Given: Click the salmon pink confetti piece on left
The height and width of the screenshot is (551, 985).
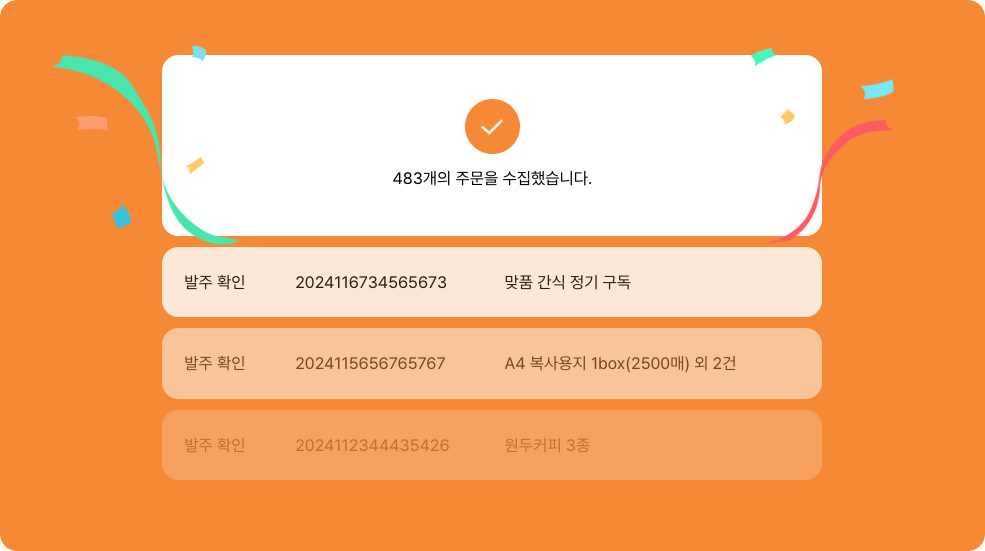Looking at the screenshot, I should (x=92, y=123).
